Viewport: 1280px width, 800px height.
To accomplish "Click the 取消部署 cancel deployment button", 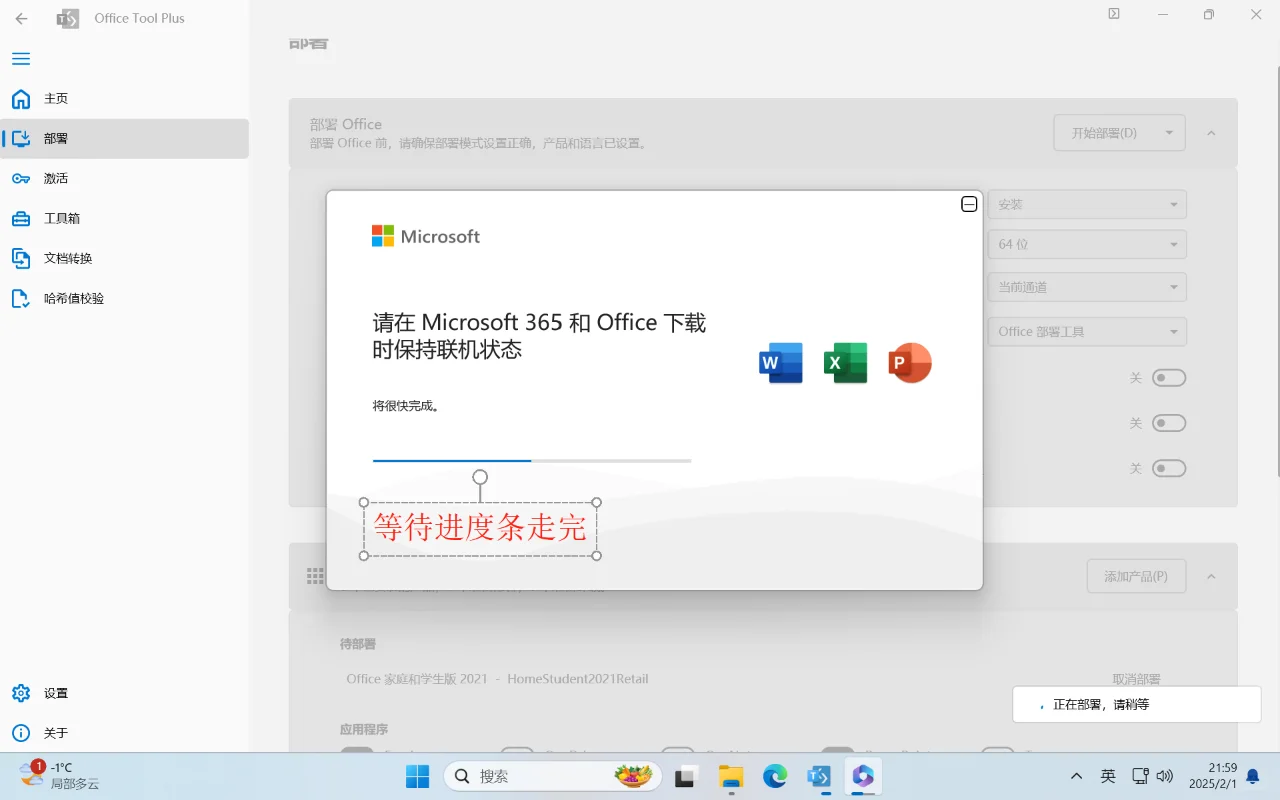I will pyautogui.click(x=1136, y=678).
